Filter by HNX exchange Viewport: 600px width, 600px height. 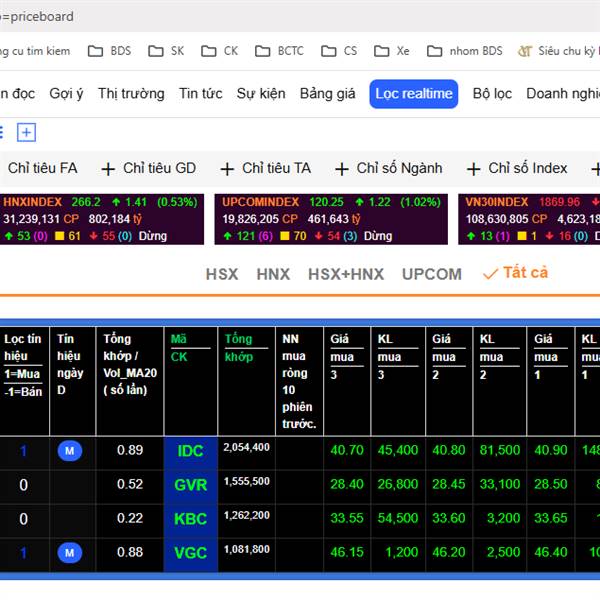click(273, 274)
